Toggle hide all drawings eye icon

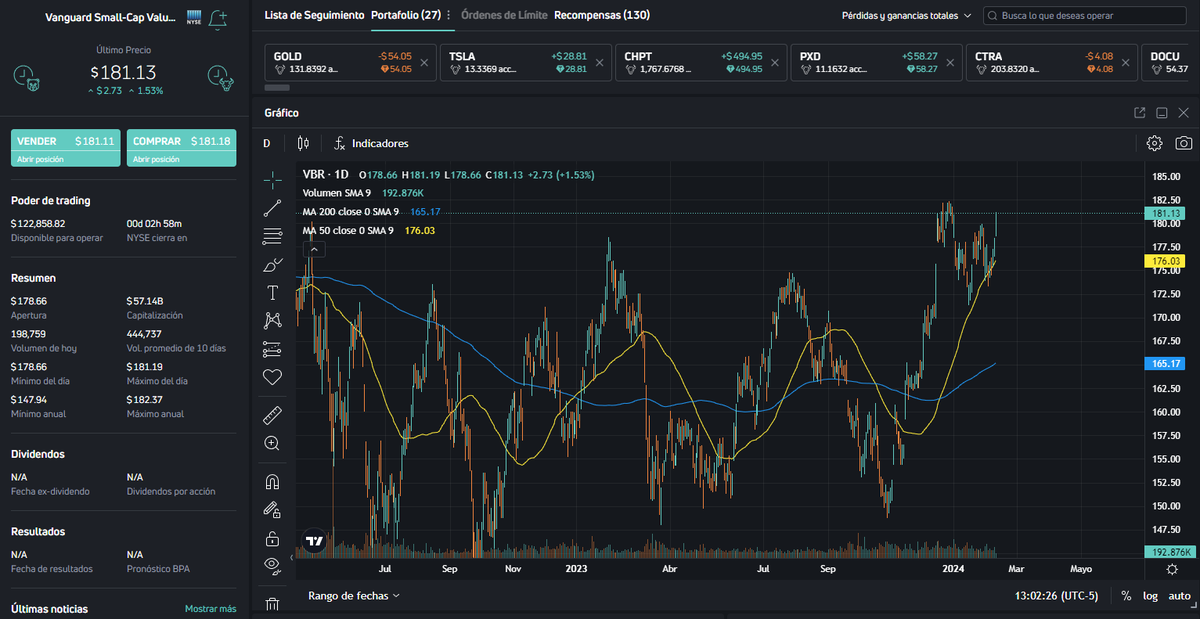pyautogui.click(x=273, y=566)
